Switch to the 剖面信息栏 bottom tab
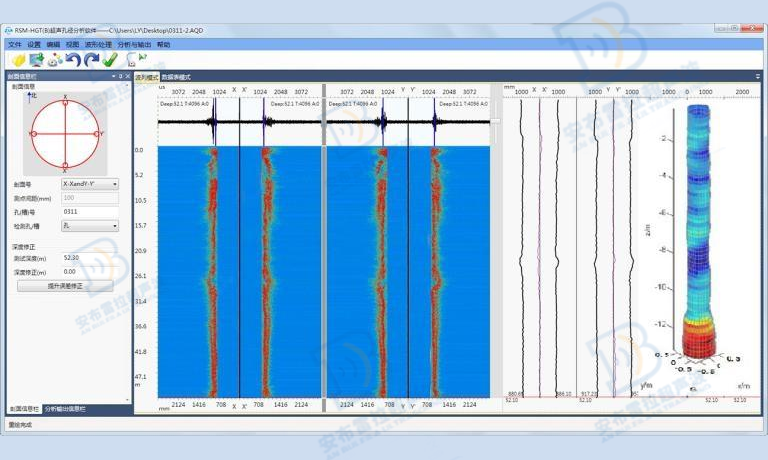768x460 pixels. [x=24, y=409]
